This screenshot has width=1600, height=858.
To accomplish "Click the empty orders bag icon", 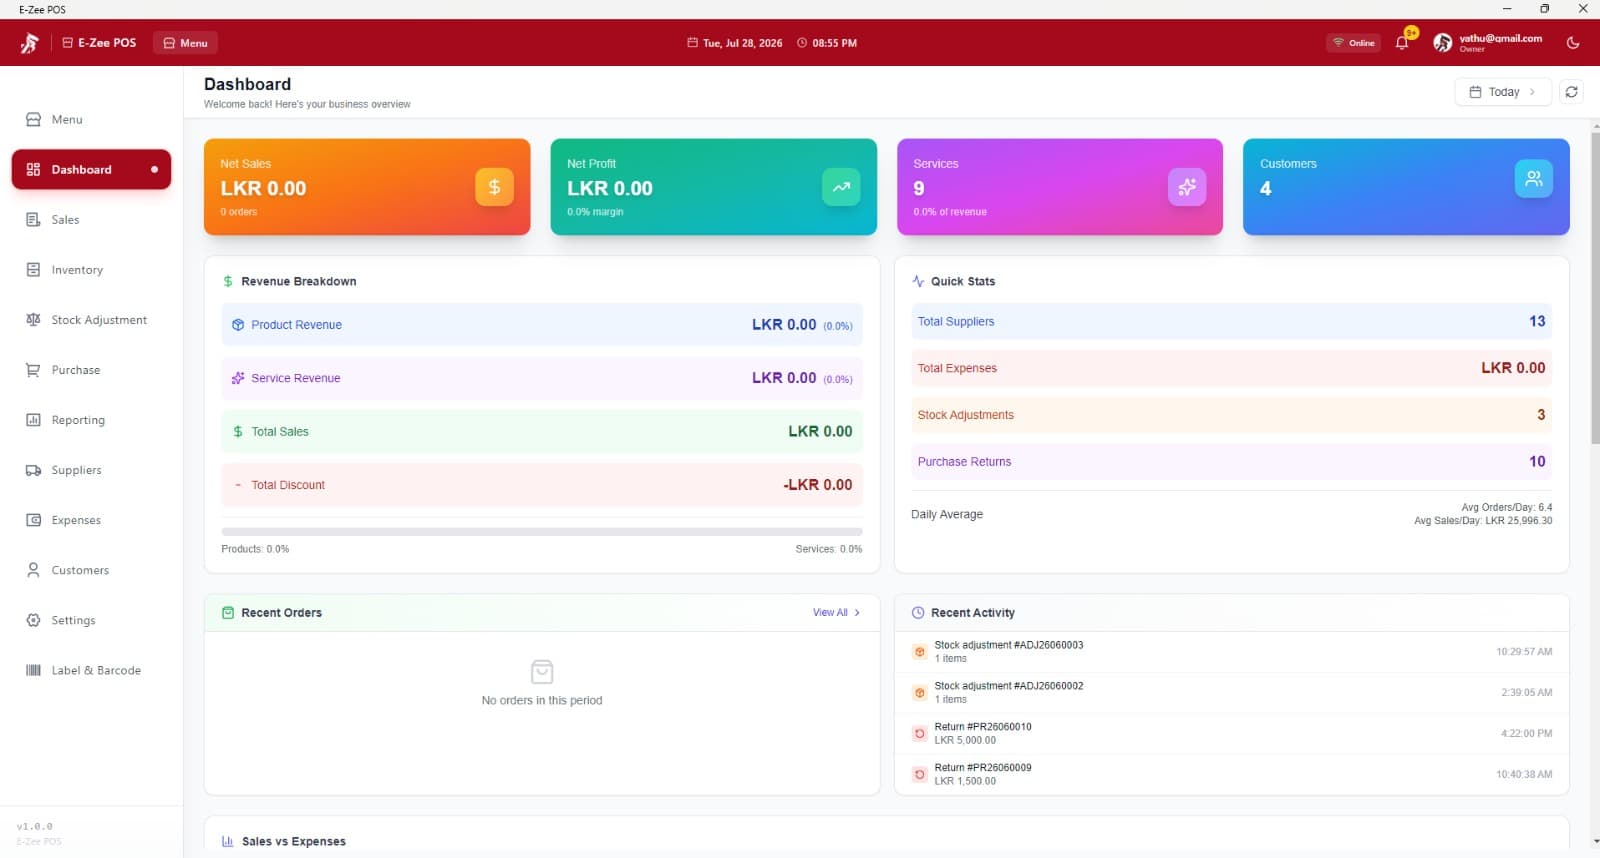I will coord(542,671).
